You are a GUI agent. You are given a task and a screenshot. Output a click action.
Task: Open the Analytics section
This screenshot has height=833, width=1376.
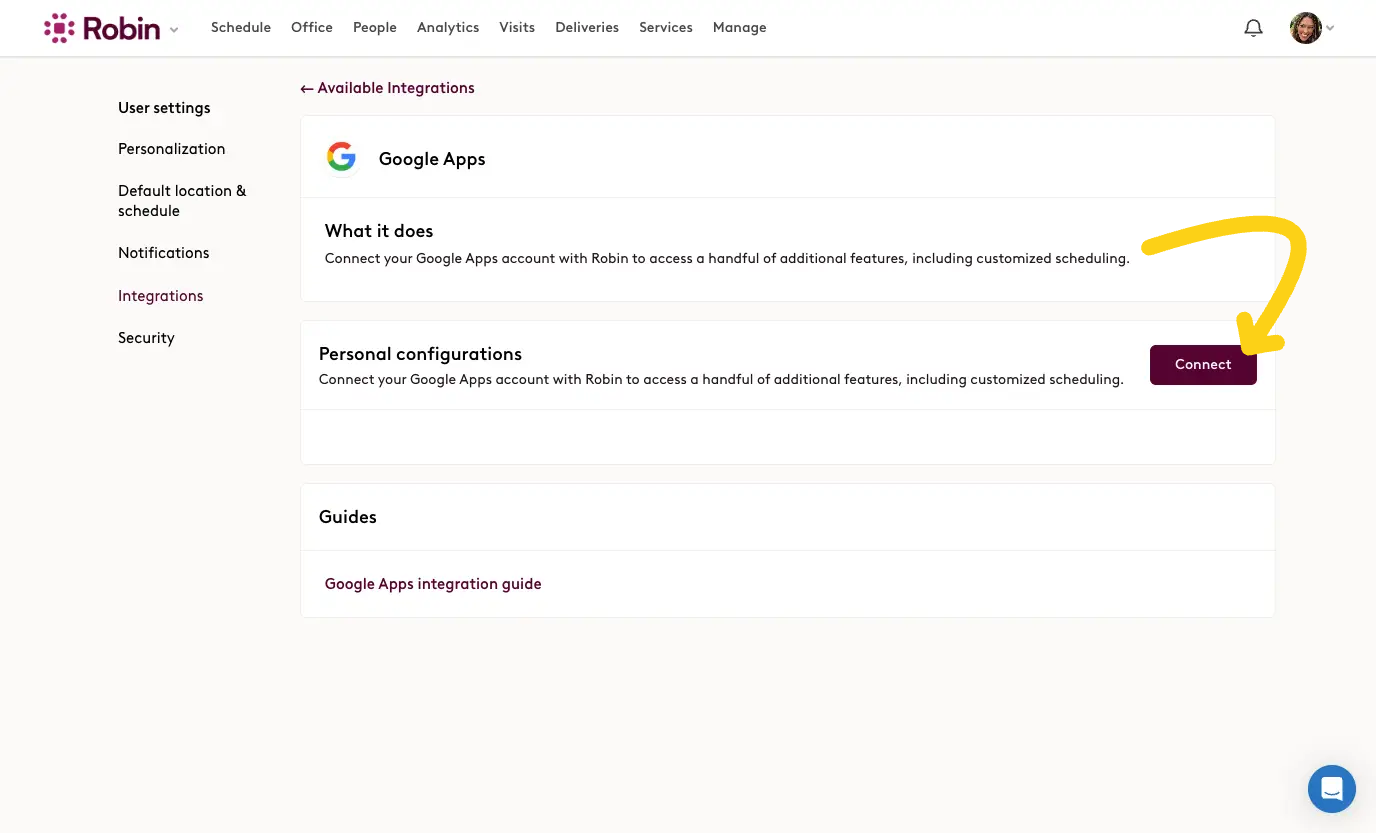(448, 27)
